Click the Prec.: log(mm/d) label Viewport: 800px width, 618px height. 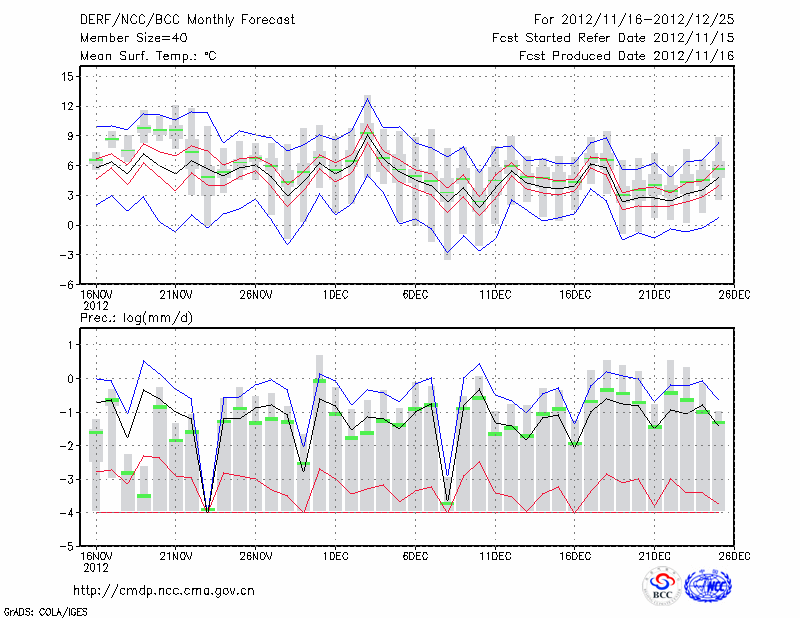(137, 318)
